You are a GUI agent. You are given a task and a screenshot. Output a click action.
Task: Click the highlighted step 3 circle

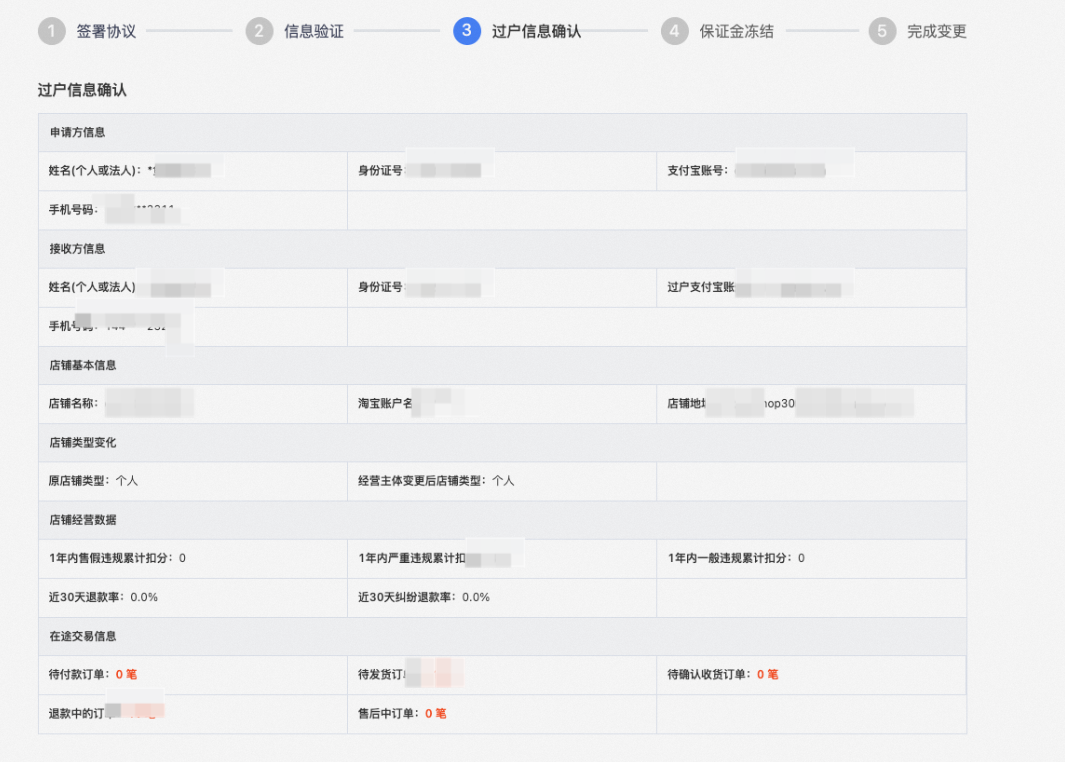[x=466, y=31]
